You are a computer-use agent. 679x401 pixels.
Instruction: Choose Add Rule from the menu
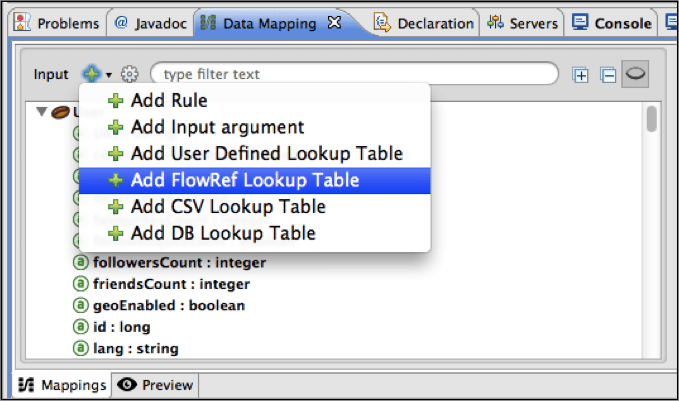[x=168, y=101]
